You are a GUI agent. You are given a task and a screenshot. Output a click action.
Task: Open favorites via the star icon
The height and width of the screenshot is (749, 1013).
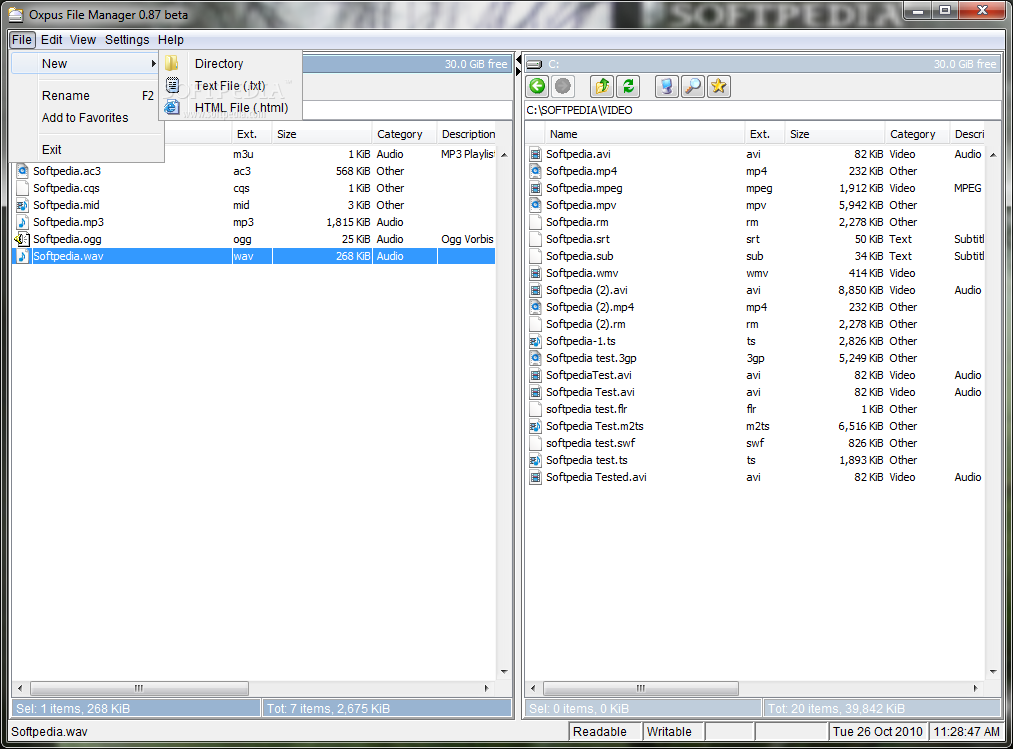tap(718, 86)
